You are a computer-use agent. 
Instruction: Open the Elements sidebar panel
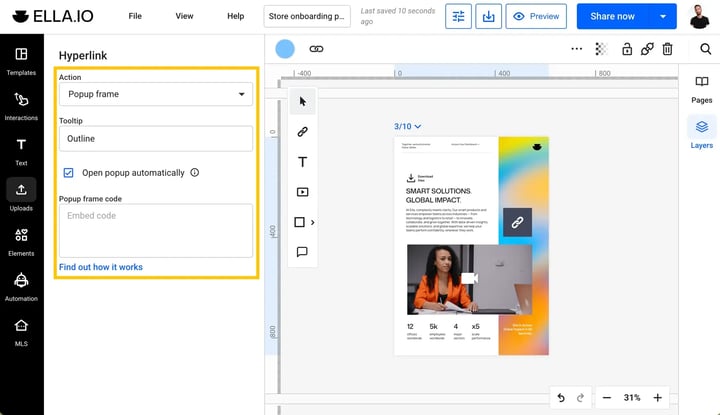point(21,242)
